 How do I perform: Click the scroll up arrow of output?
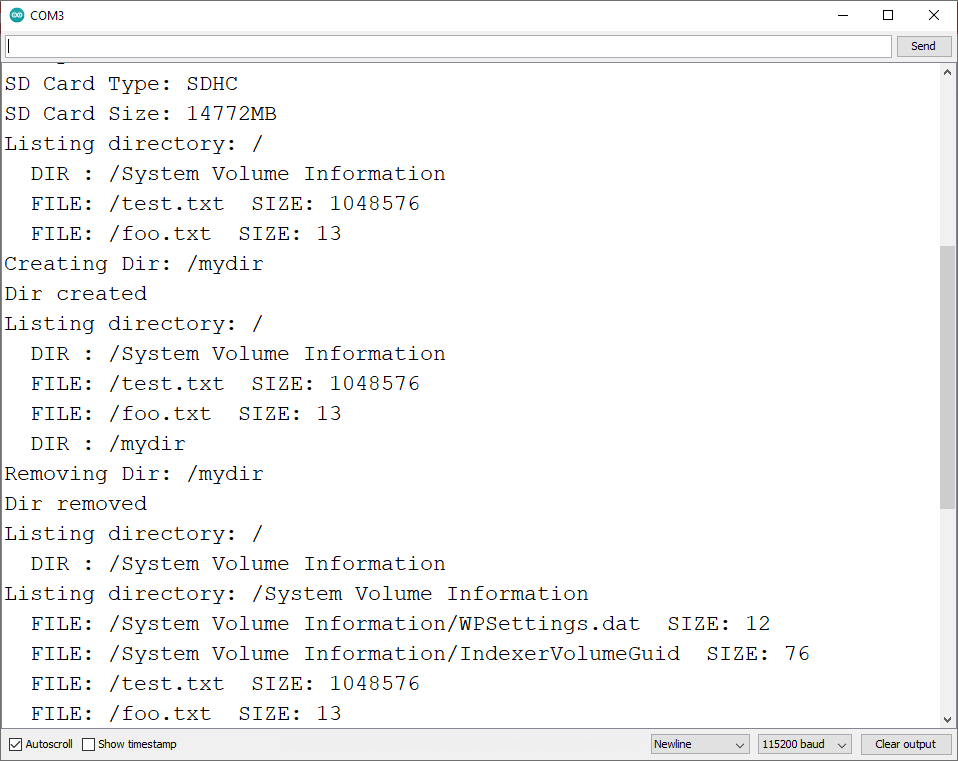pos(947,72)
